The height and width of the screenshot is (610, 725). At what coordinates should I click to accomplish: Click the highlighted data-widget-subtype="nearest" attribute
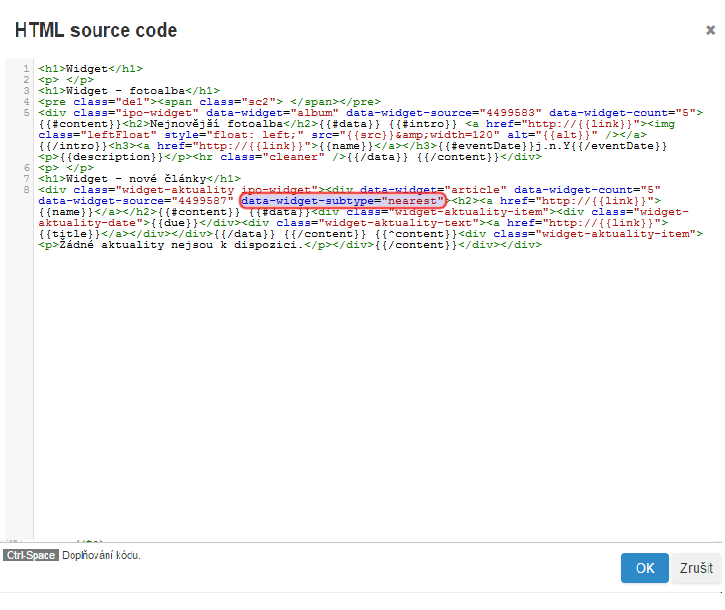(342, 201)
